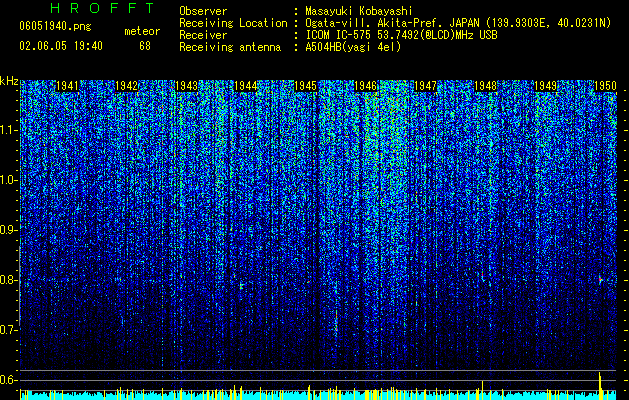Click the 0.8 kHz axis label
Viewport: 629px width, 400px height.
pos(9,280)
